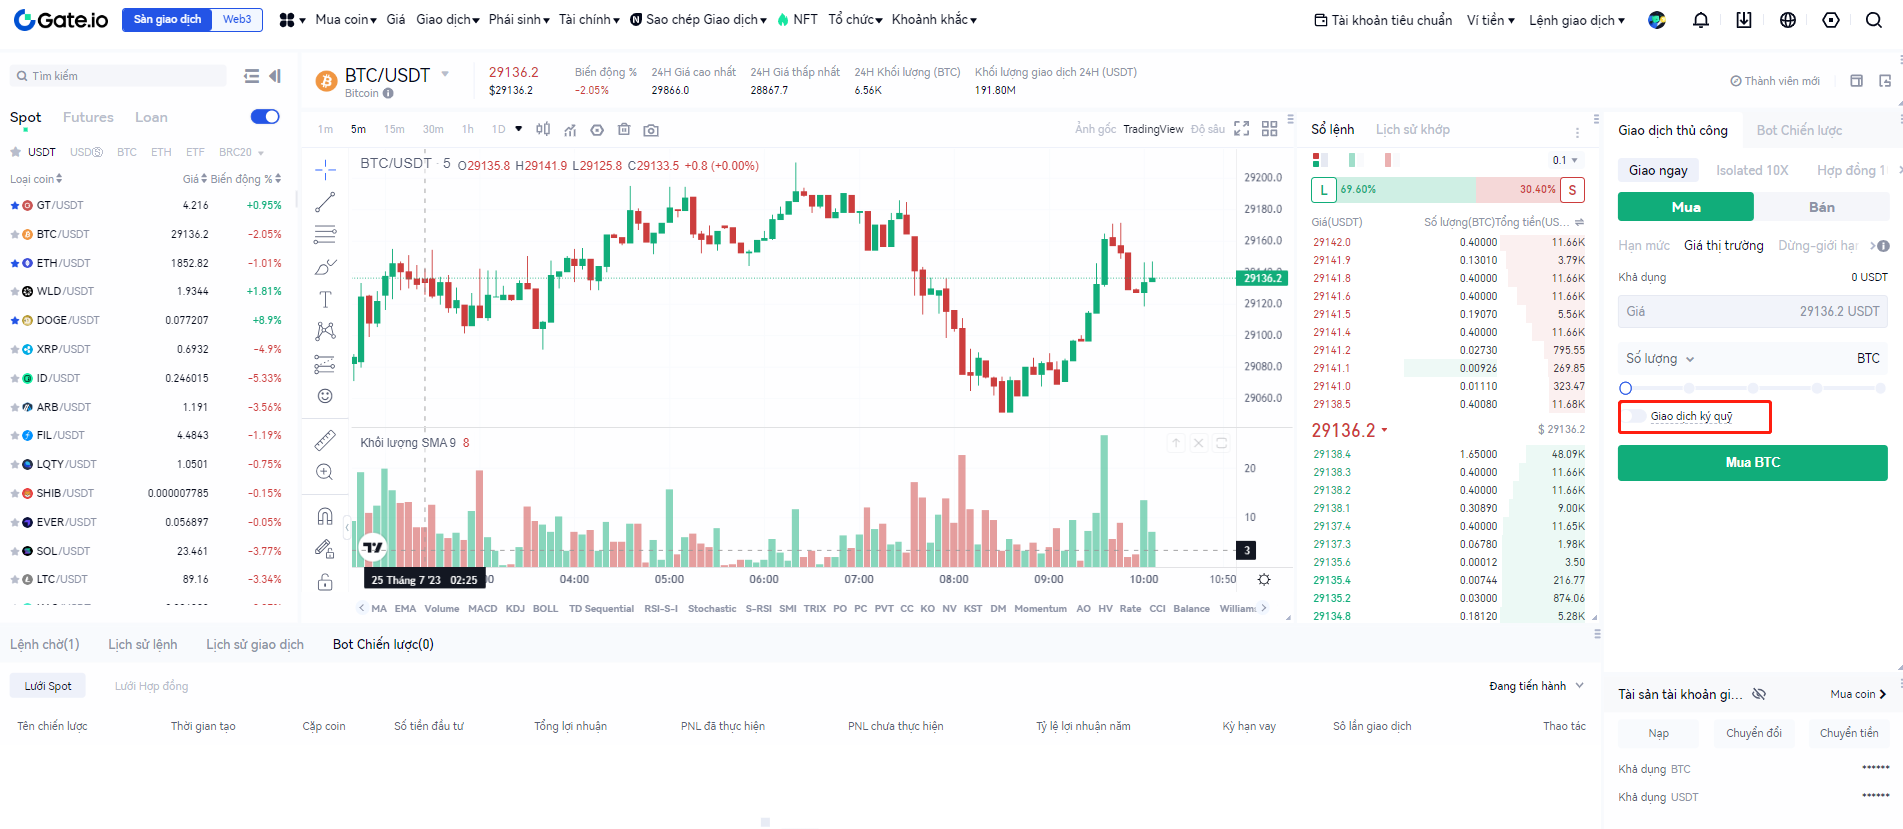Enter fullscreen chart mode
This screenshot has width=1903, height=829.
[1241, 129]
